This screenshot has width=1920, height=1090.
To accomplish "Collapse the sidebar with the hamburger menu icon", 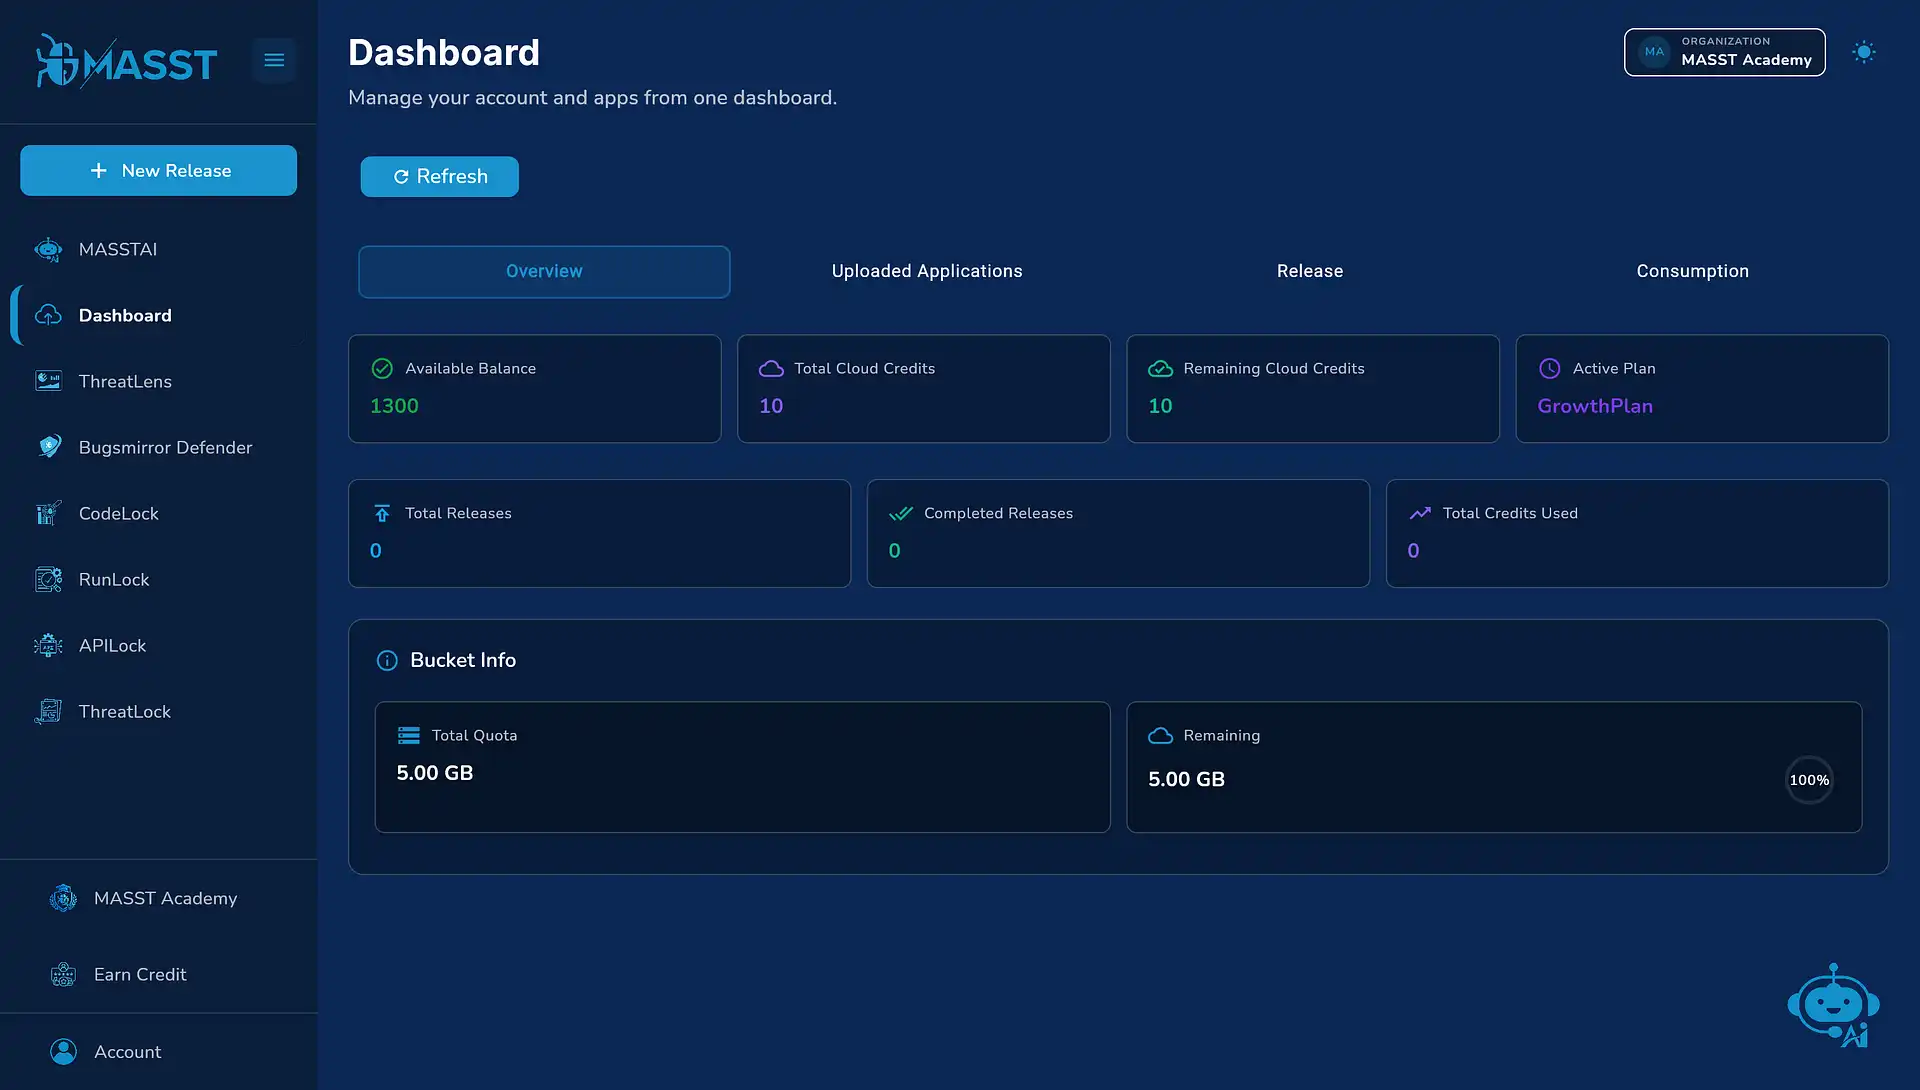I will (274, 60).
